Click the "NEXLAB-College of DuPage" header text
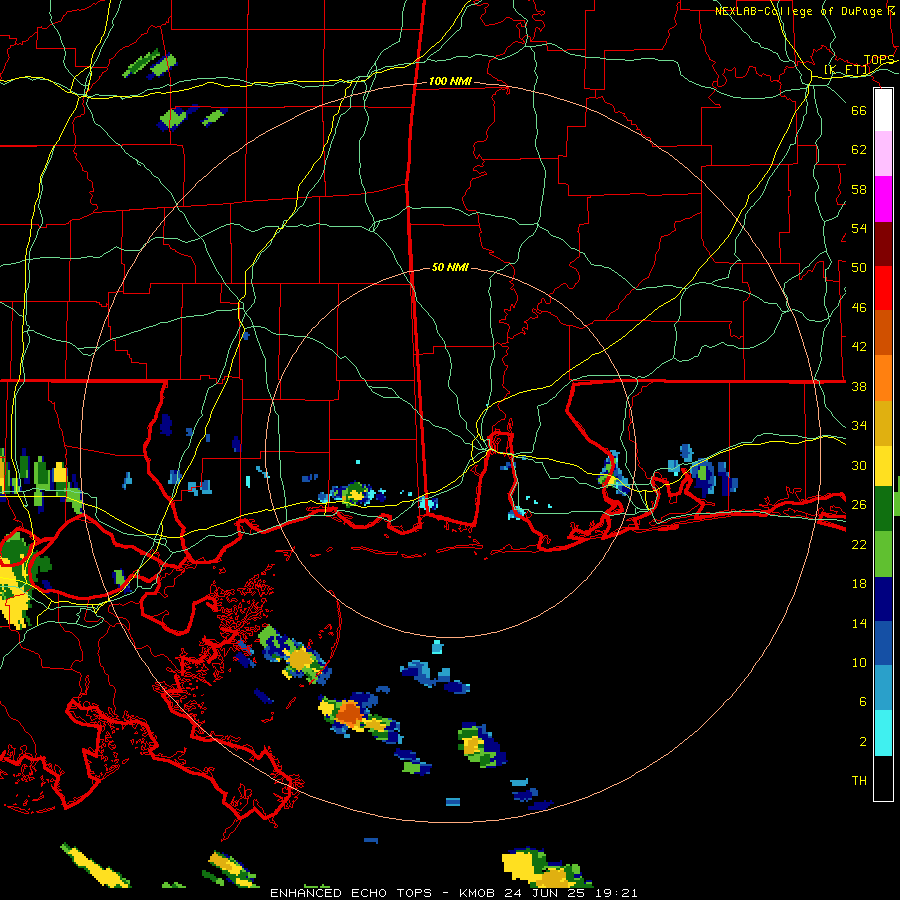 click(798, 11)
